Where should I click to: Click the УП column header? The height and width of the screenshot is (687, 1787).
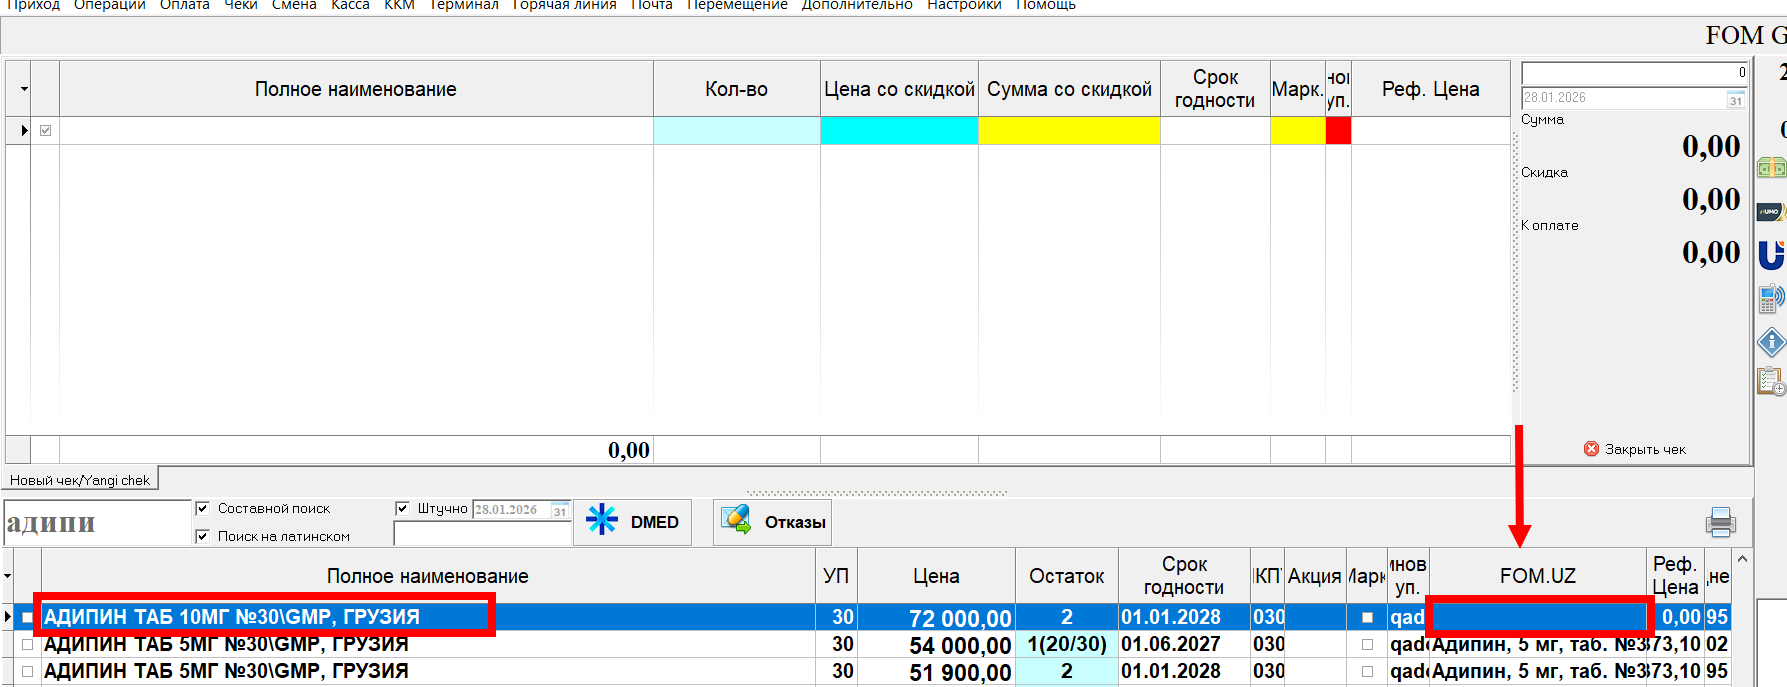pos(836,576)
